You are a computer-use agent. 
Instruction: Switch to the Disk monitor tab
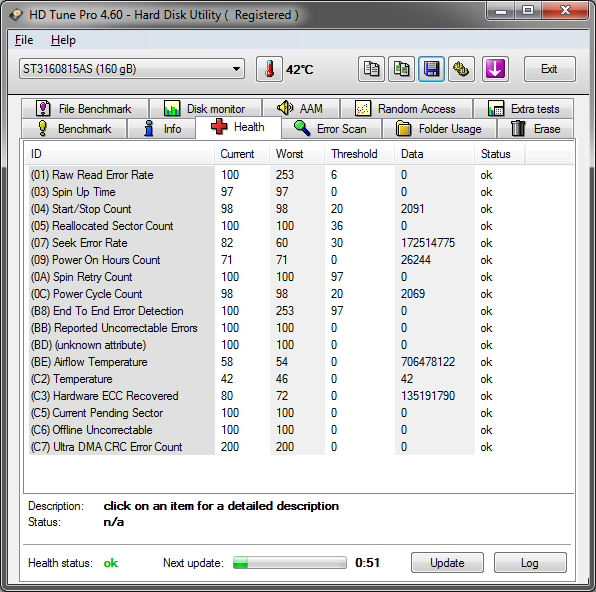205,109
